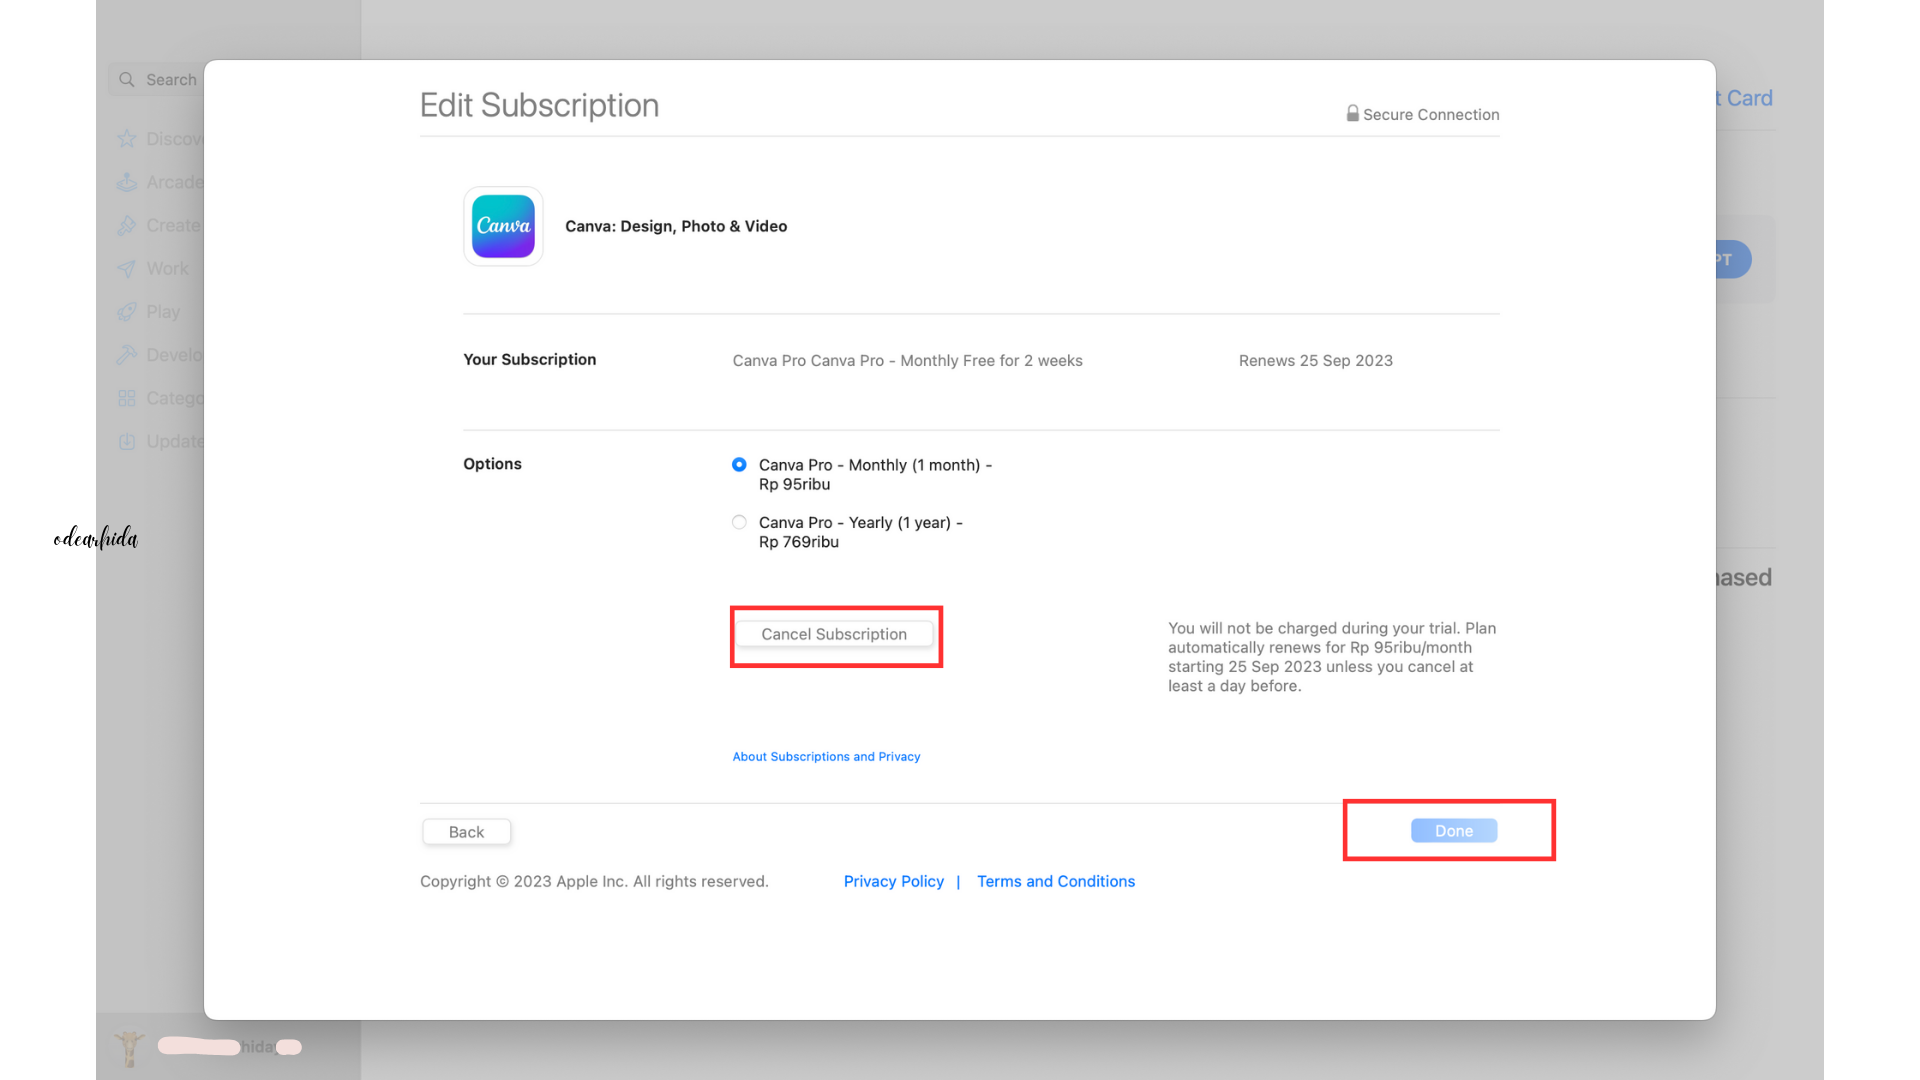Select Canva Pro Yearly radio option
The image size is (1920, 1080).
(739, 522)
